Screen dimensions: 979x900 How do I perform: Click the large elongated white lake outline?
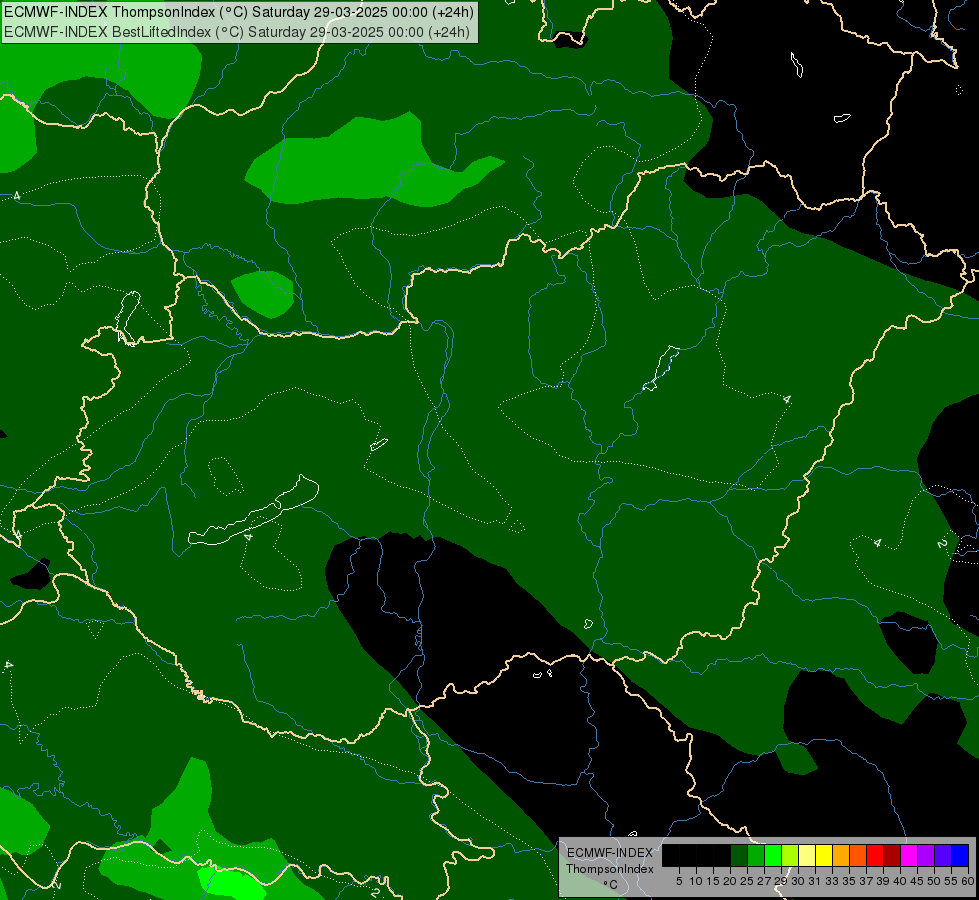pos(253,512)
